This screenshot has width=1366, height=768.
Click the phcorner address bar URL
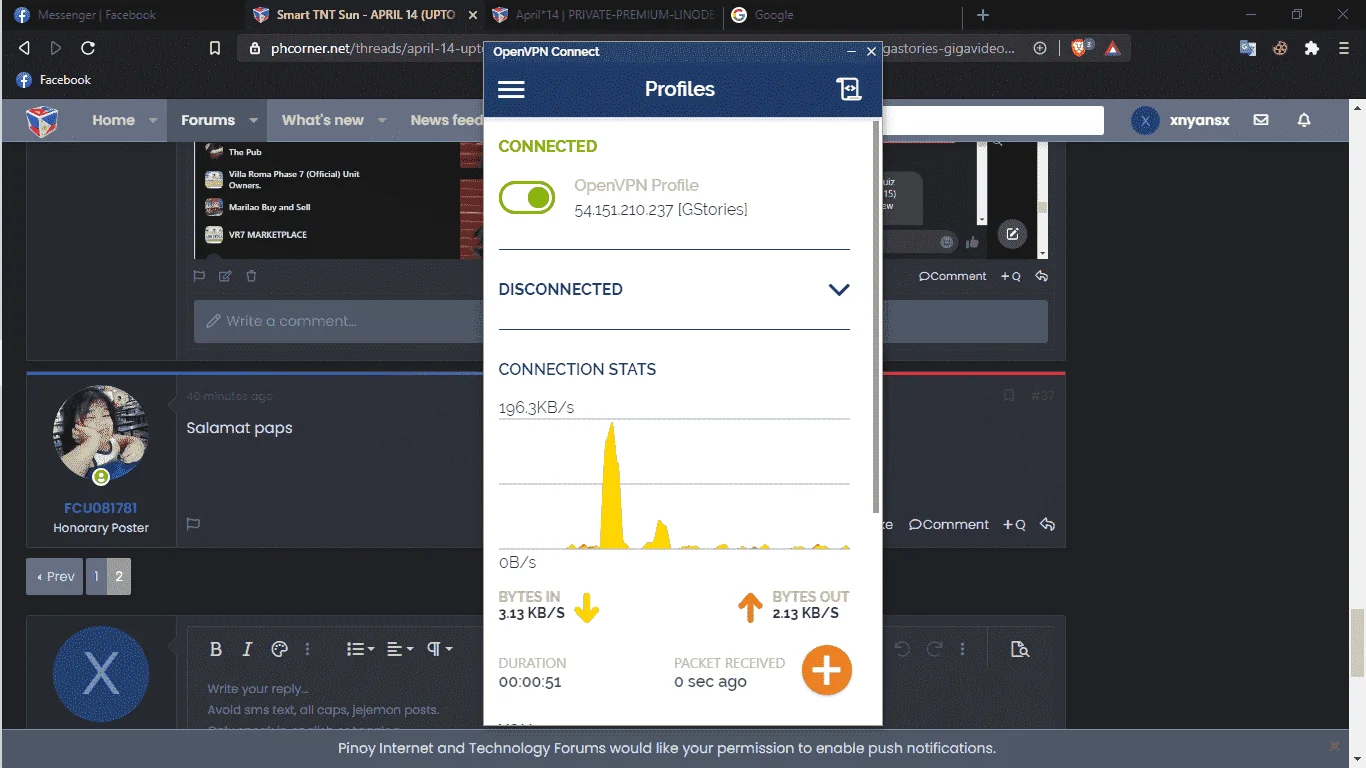pos(378,48)
